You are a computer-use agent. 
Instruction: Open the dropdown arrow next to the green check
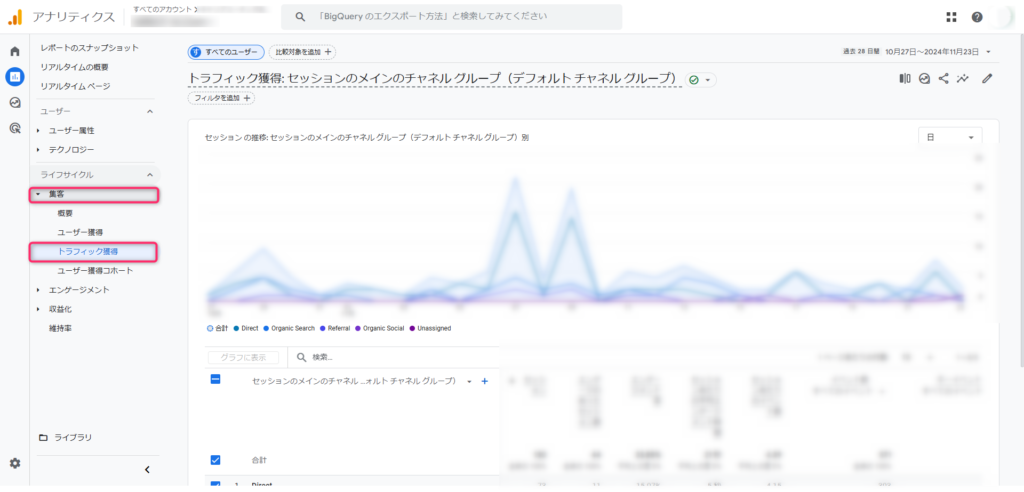pyautogui.click(x=707, y=80)
